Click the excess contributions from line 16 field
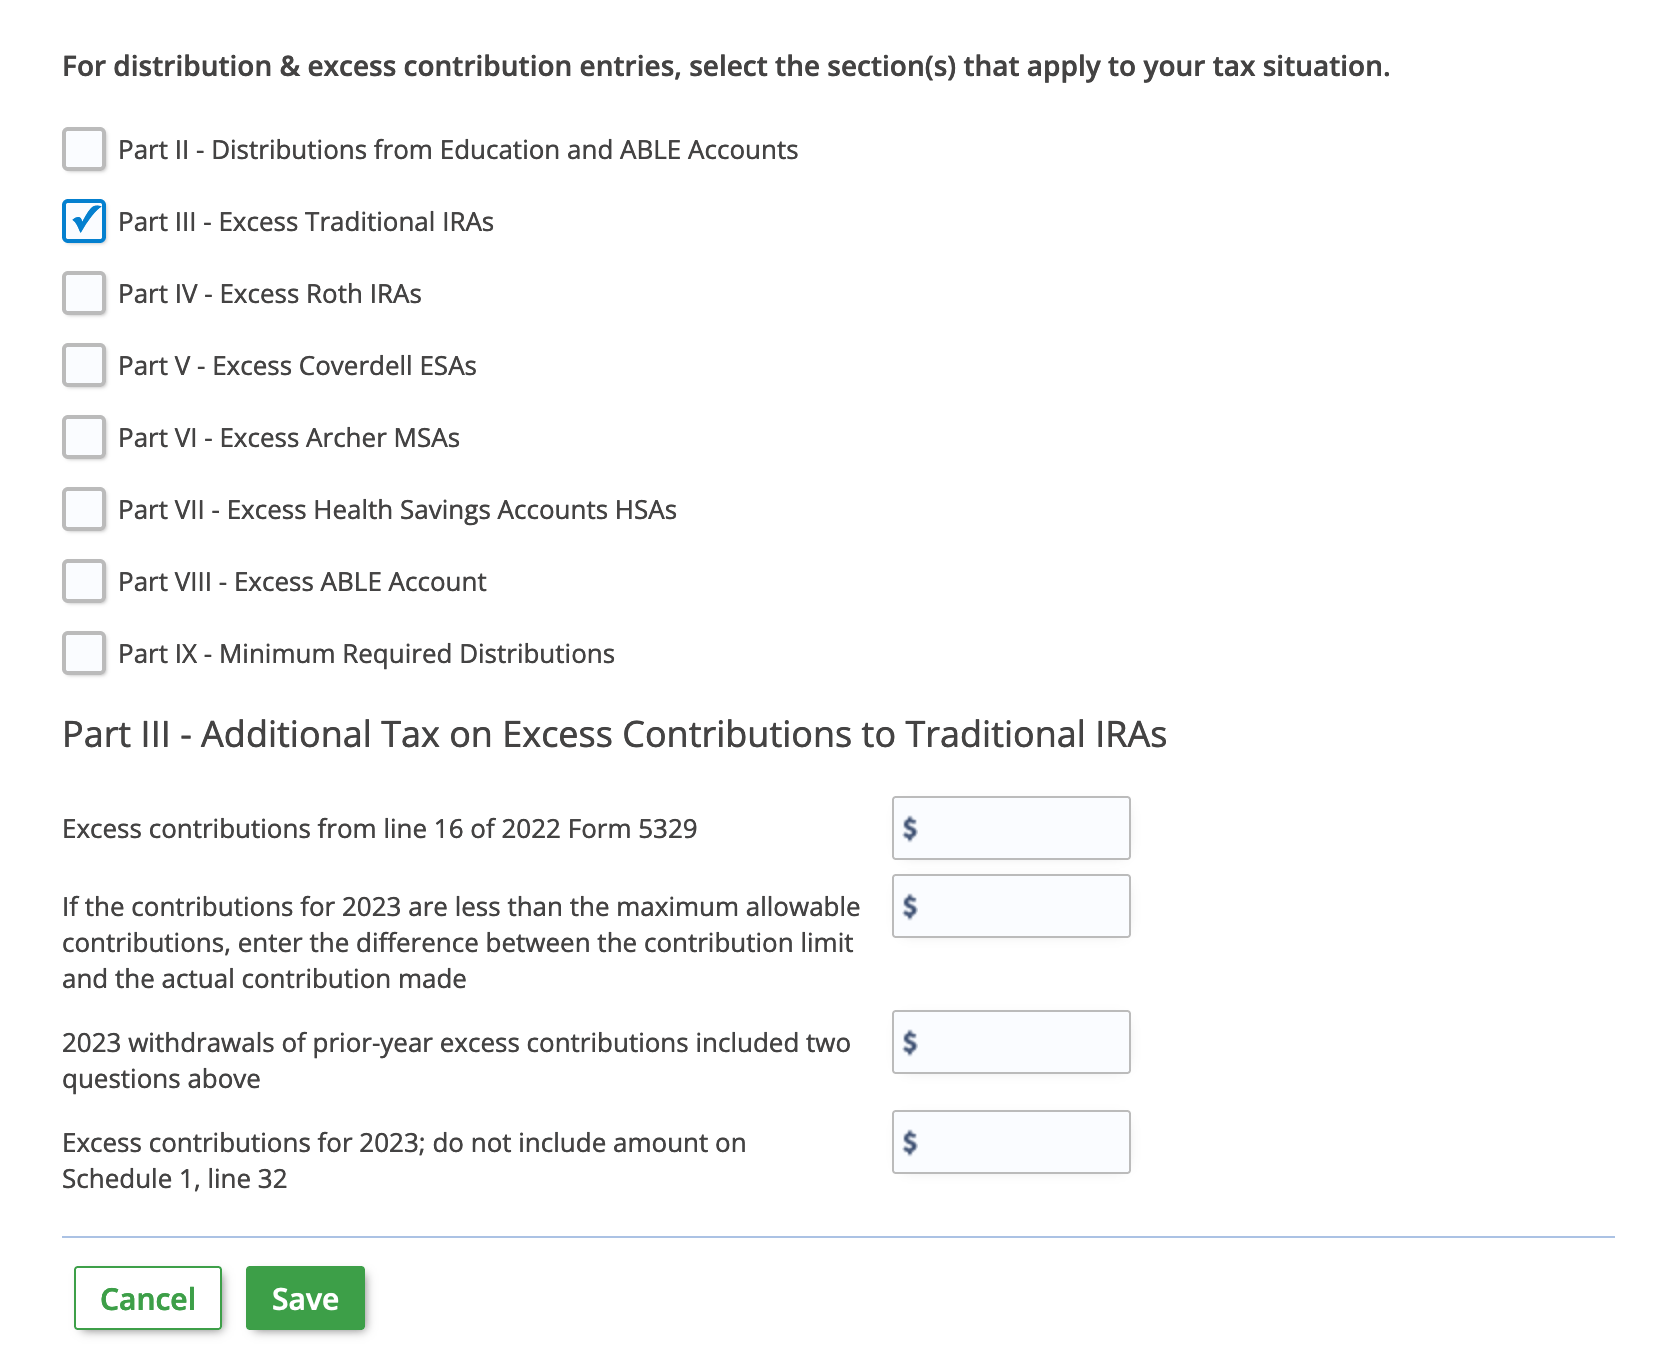The width and height of the screenshot is (1664, 1370). tap(1010, 828)
